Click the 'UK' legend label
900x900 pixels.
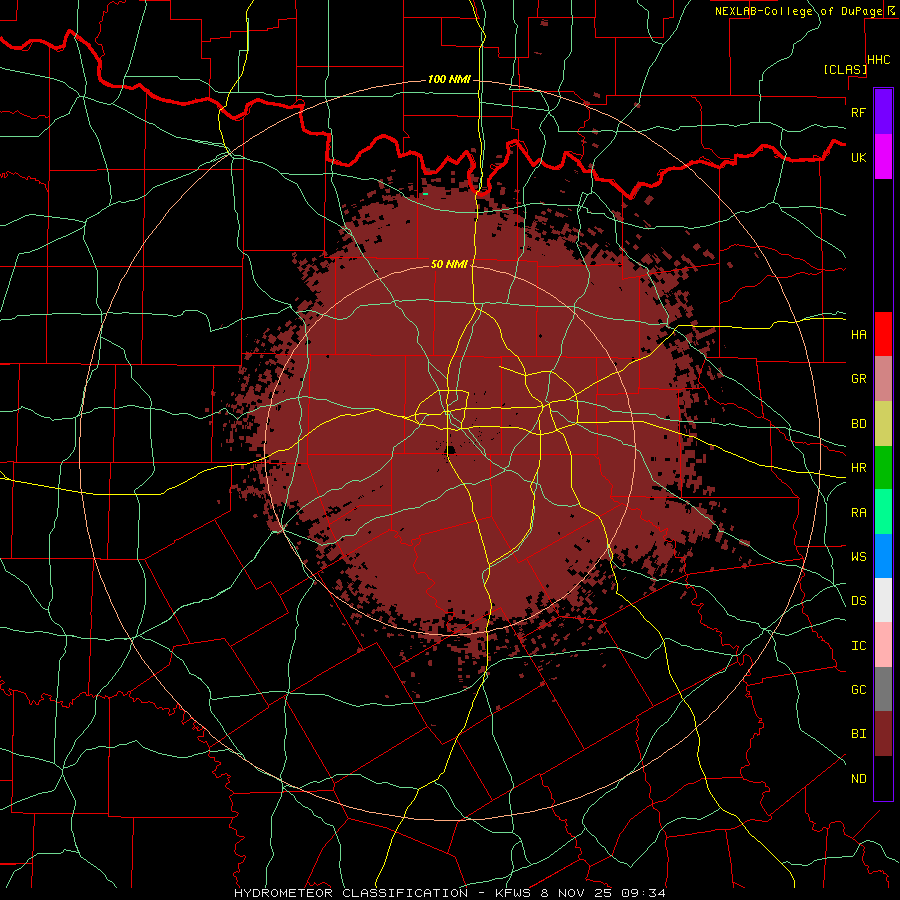pyautogui.click(x=858, y=157)
